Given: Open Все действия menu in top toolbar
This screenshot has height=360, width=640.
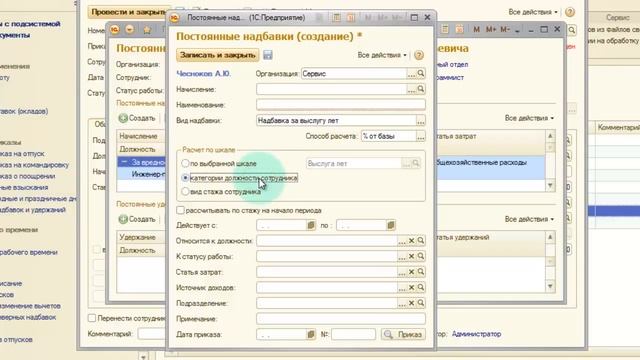Looking at the screenshot, I should (x=533, y=12).
